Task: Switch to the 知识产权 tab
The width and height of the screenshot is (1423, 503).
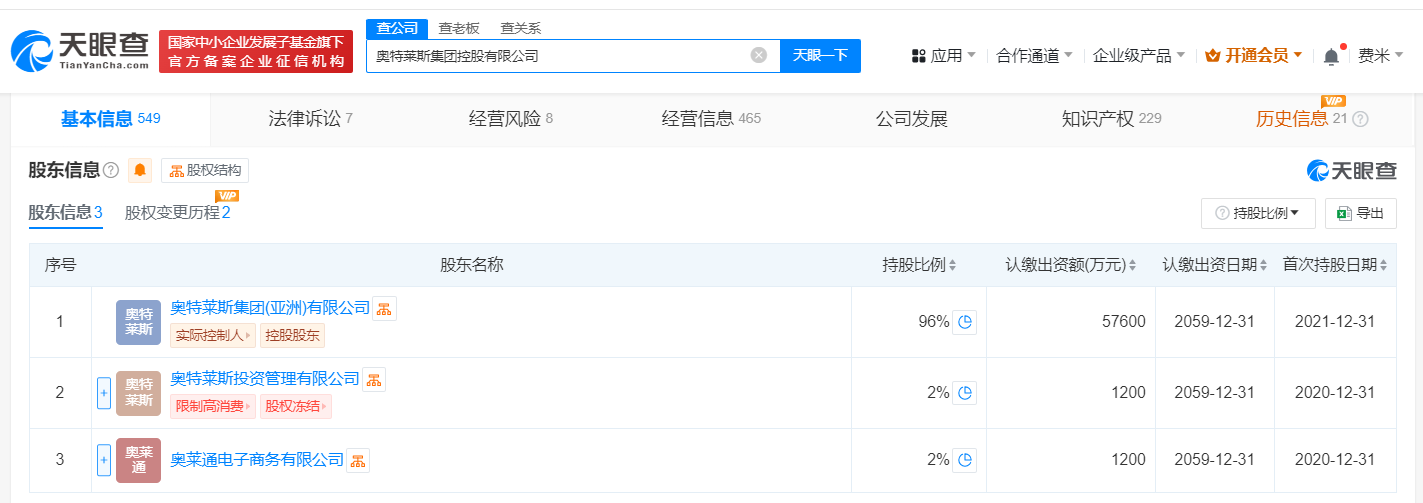Action: pos(1111,119)
